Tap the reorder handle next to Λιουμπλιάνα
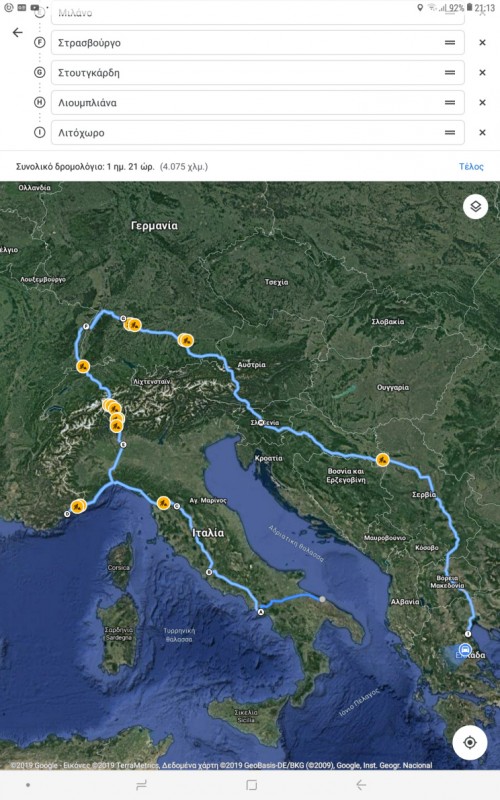 point(449,103)
